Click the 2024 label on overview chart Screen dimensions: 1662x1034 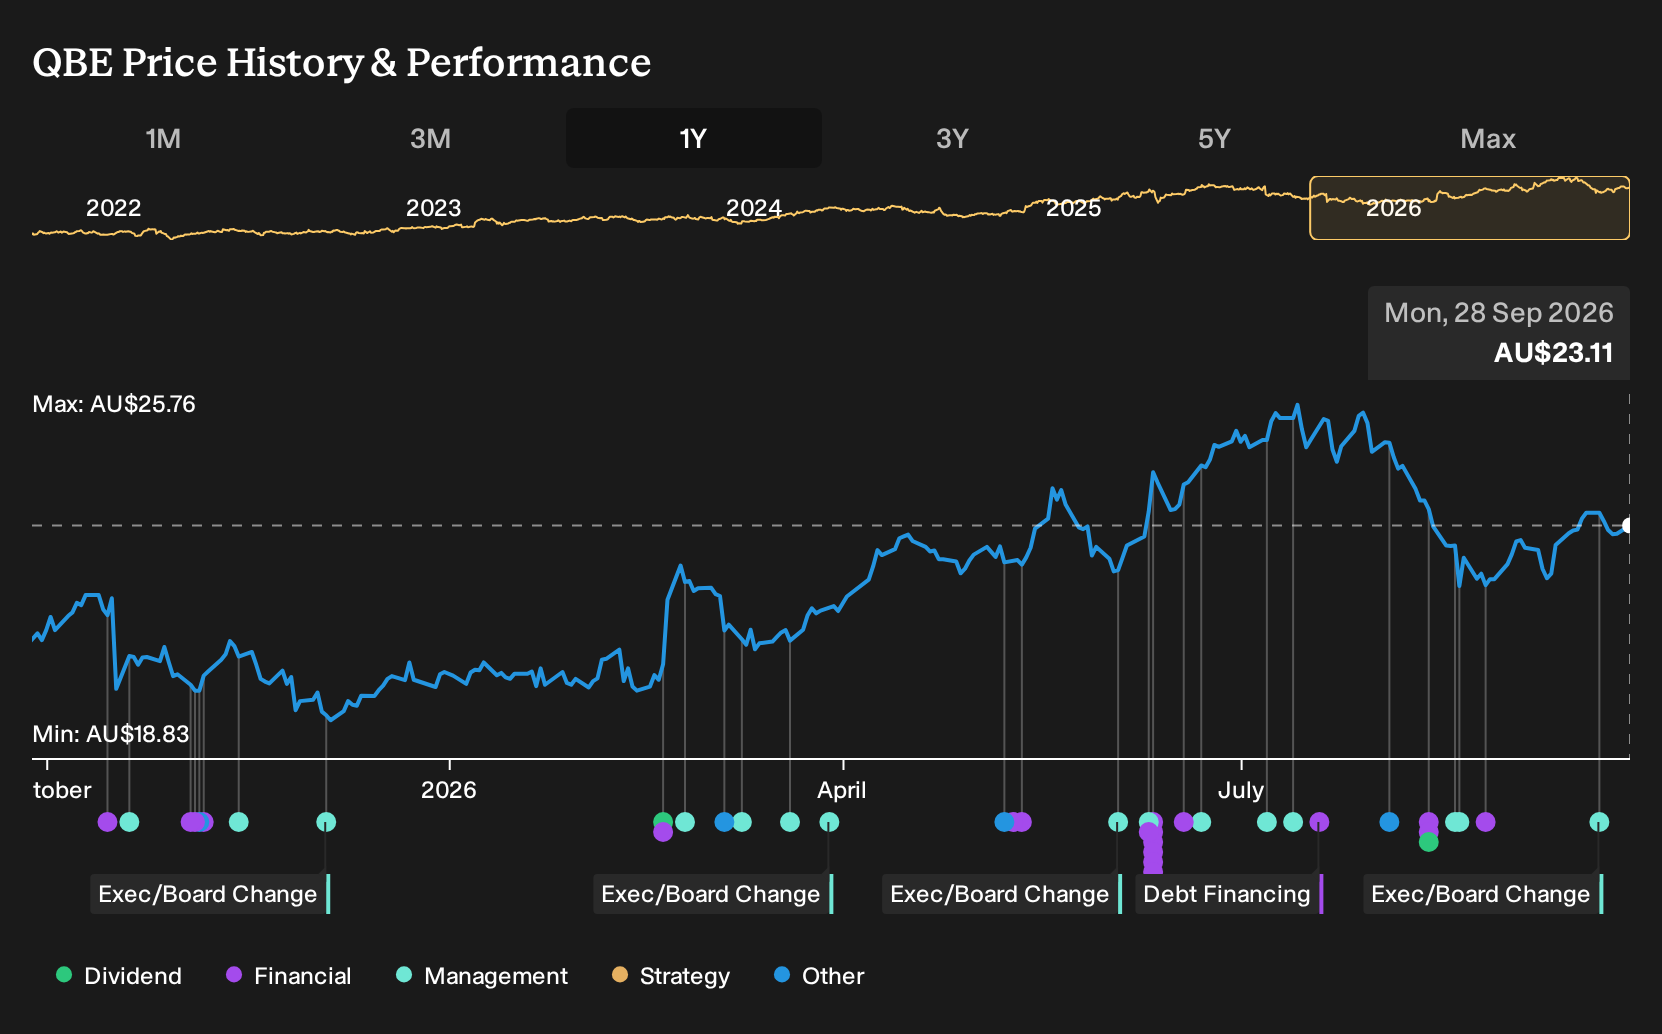tap(753, 208)
